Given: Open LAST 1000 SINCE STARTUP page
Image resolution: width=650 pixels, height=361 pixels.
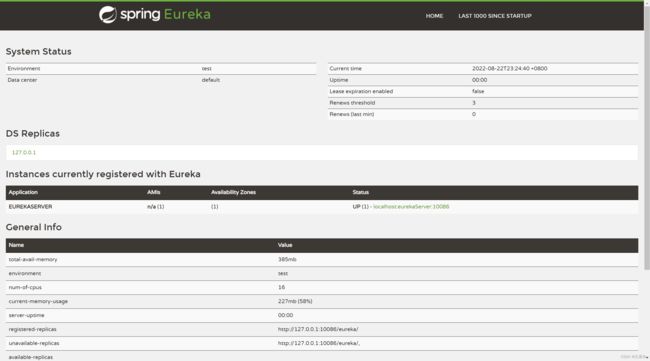Looking at the screenshot, I should [495, 16].
